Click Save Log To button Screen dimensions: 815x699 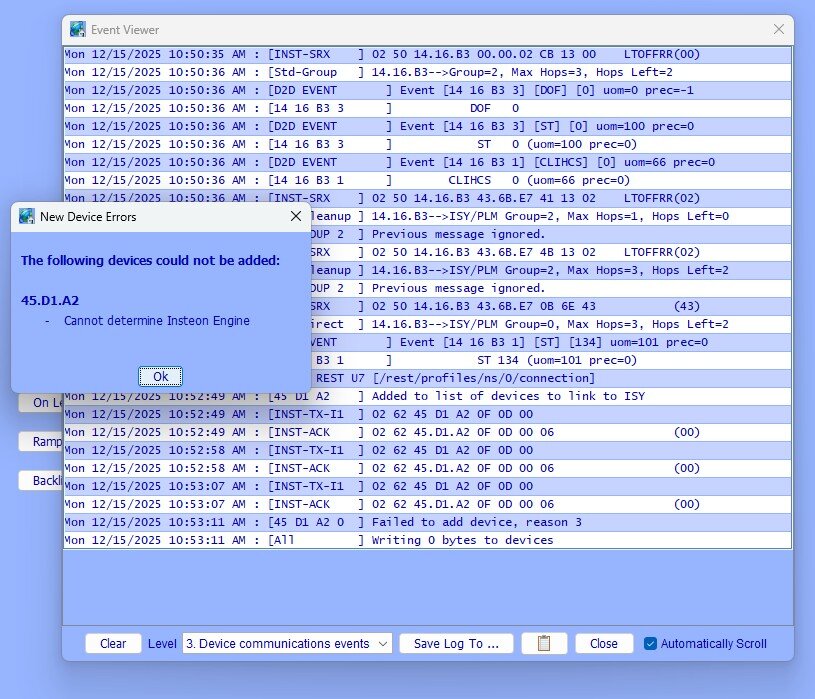pos(456,643)
